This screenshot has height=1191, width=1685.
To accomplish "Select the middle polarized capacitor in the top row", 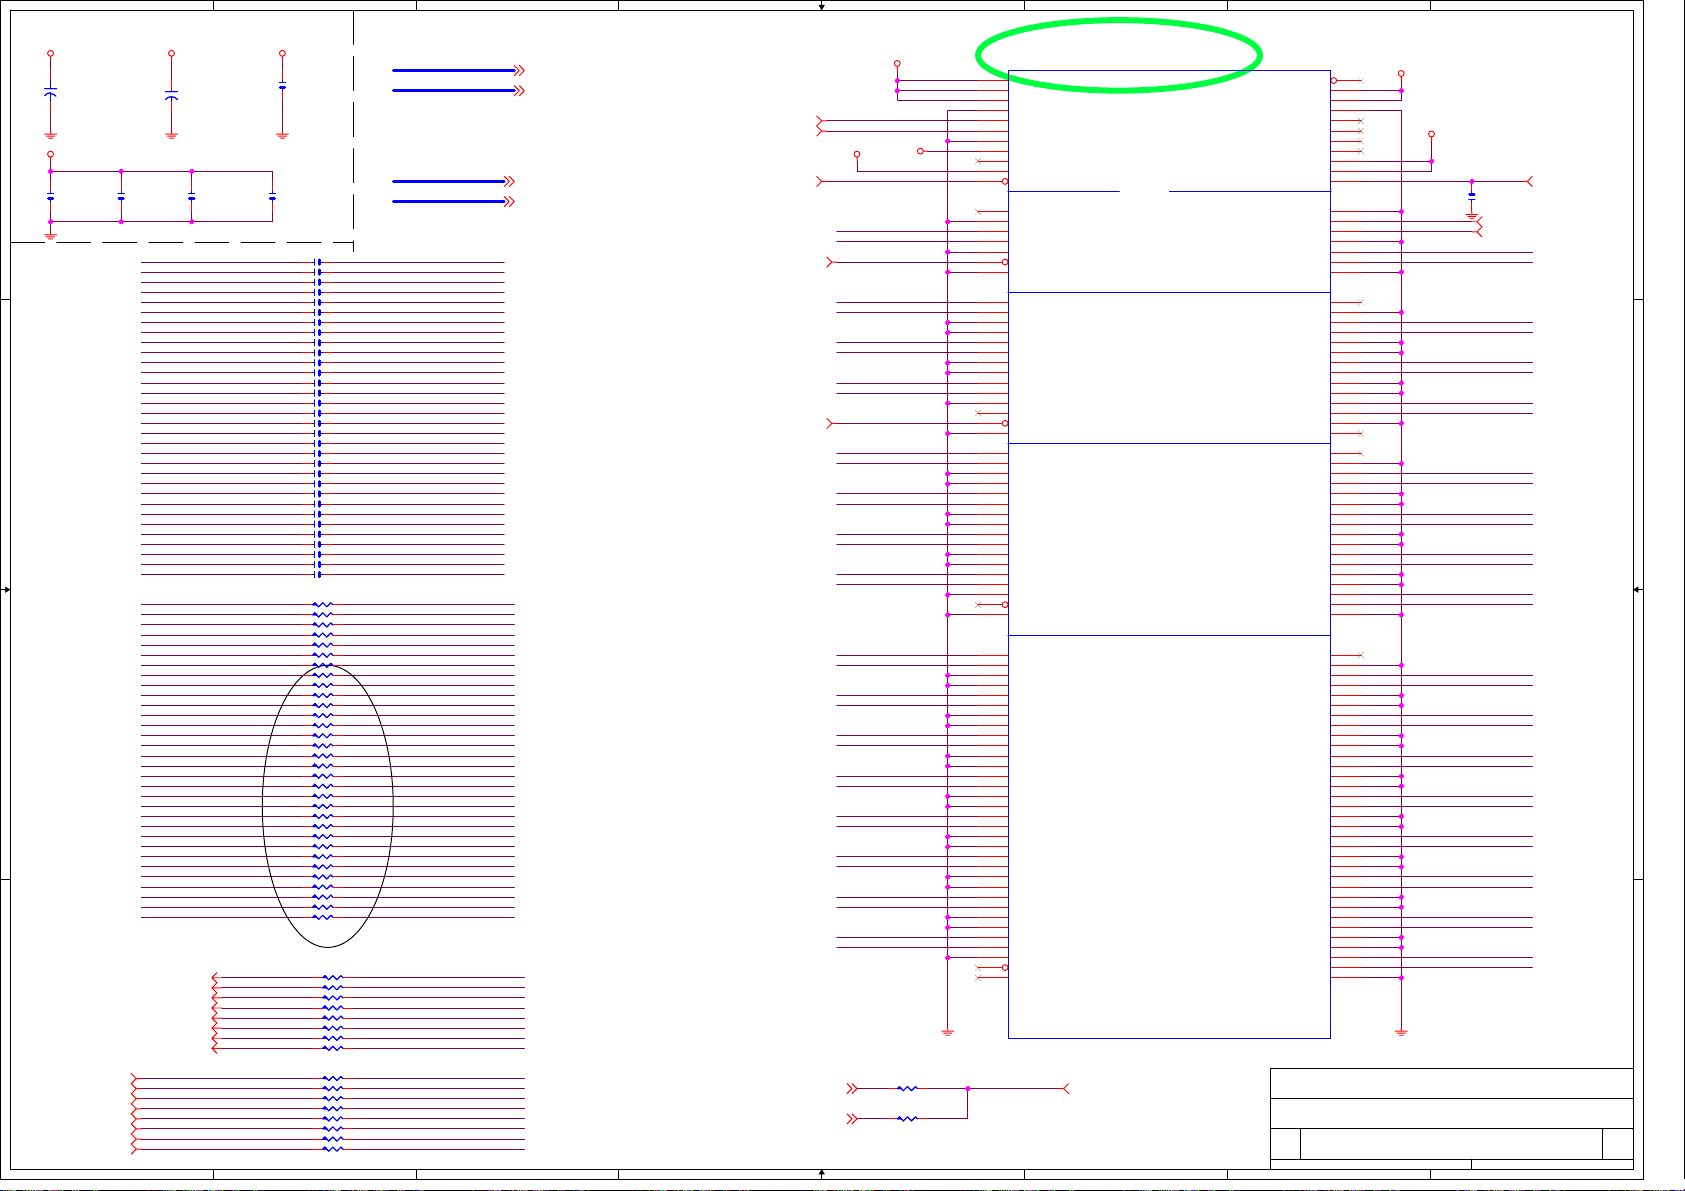I will pyautogui.click(x=171, y=95).
